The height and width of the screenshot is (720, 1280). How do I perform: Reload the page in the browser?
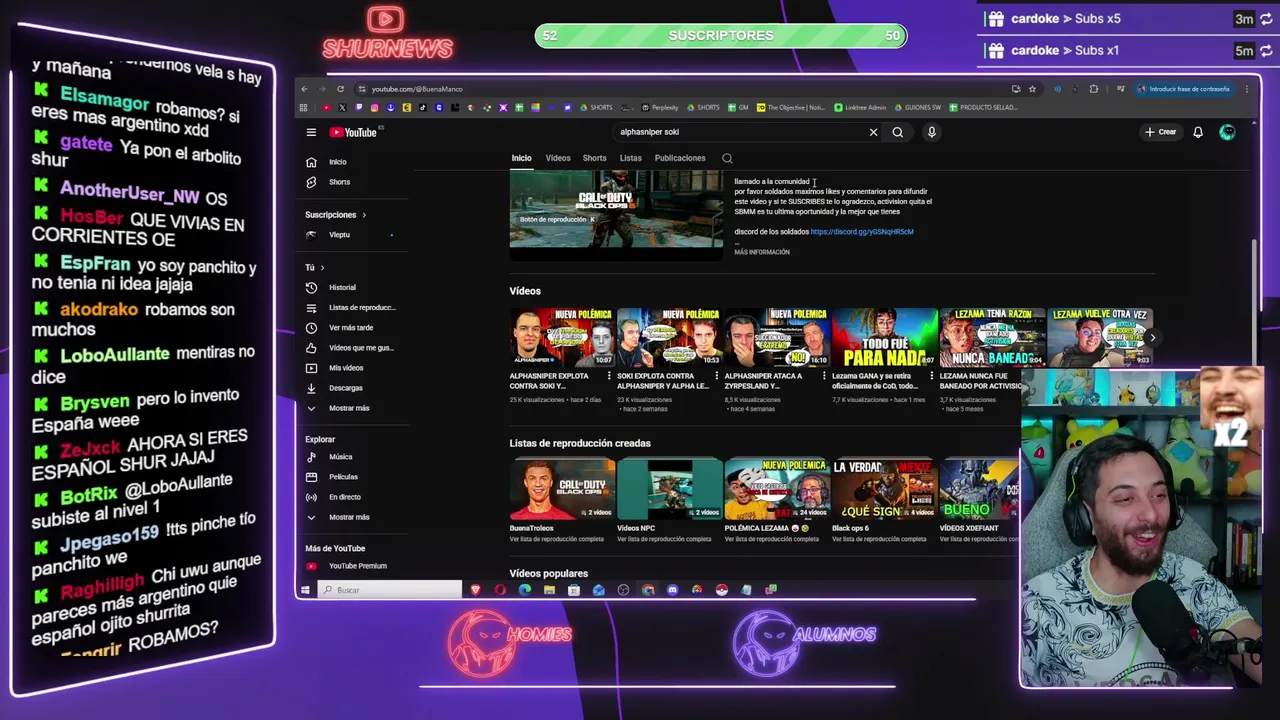tap(340, 89)
